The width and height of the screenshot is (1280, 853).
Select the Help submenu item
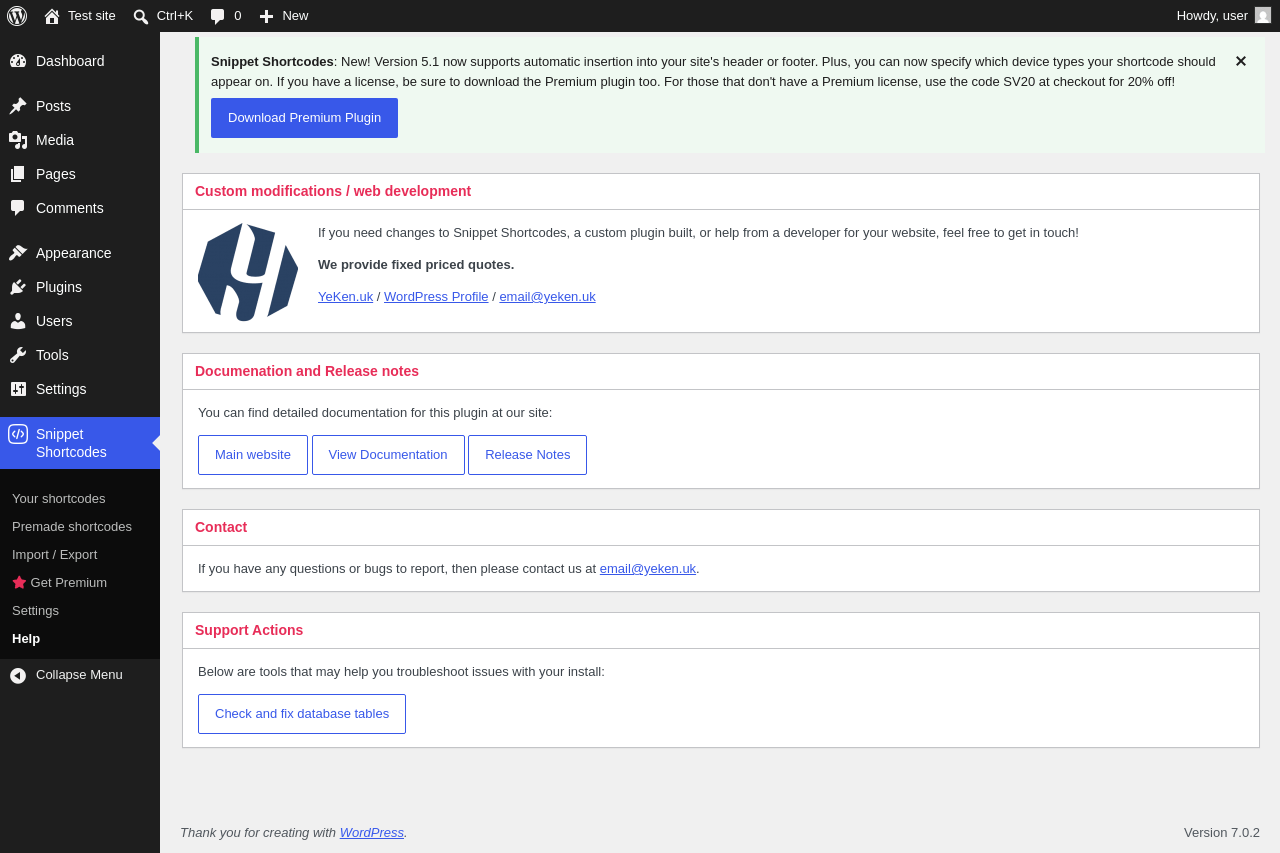(x=26, y=638)
